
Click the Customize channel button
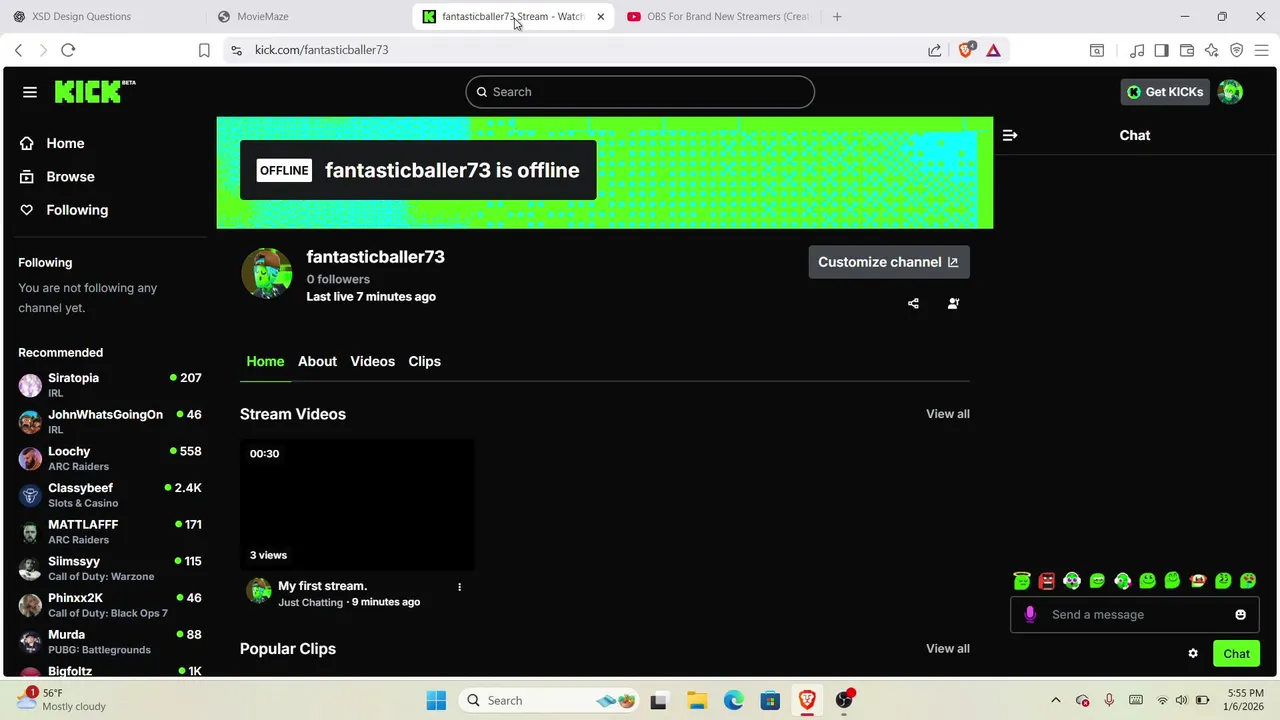(889, 262)
